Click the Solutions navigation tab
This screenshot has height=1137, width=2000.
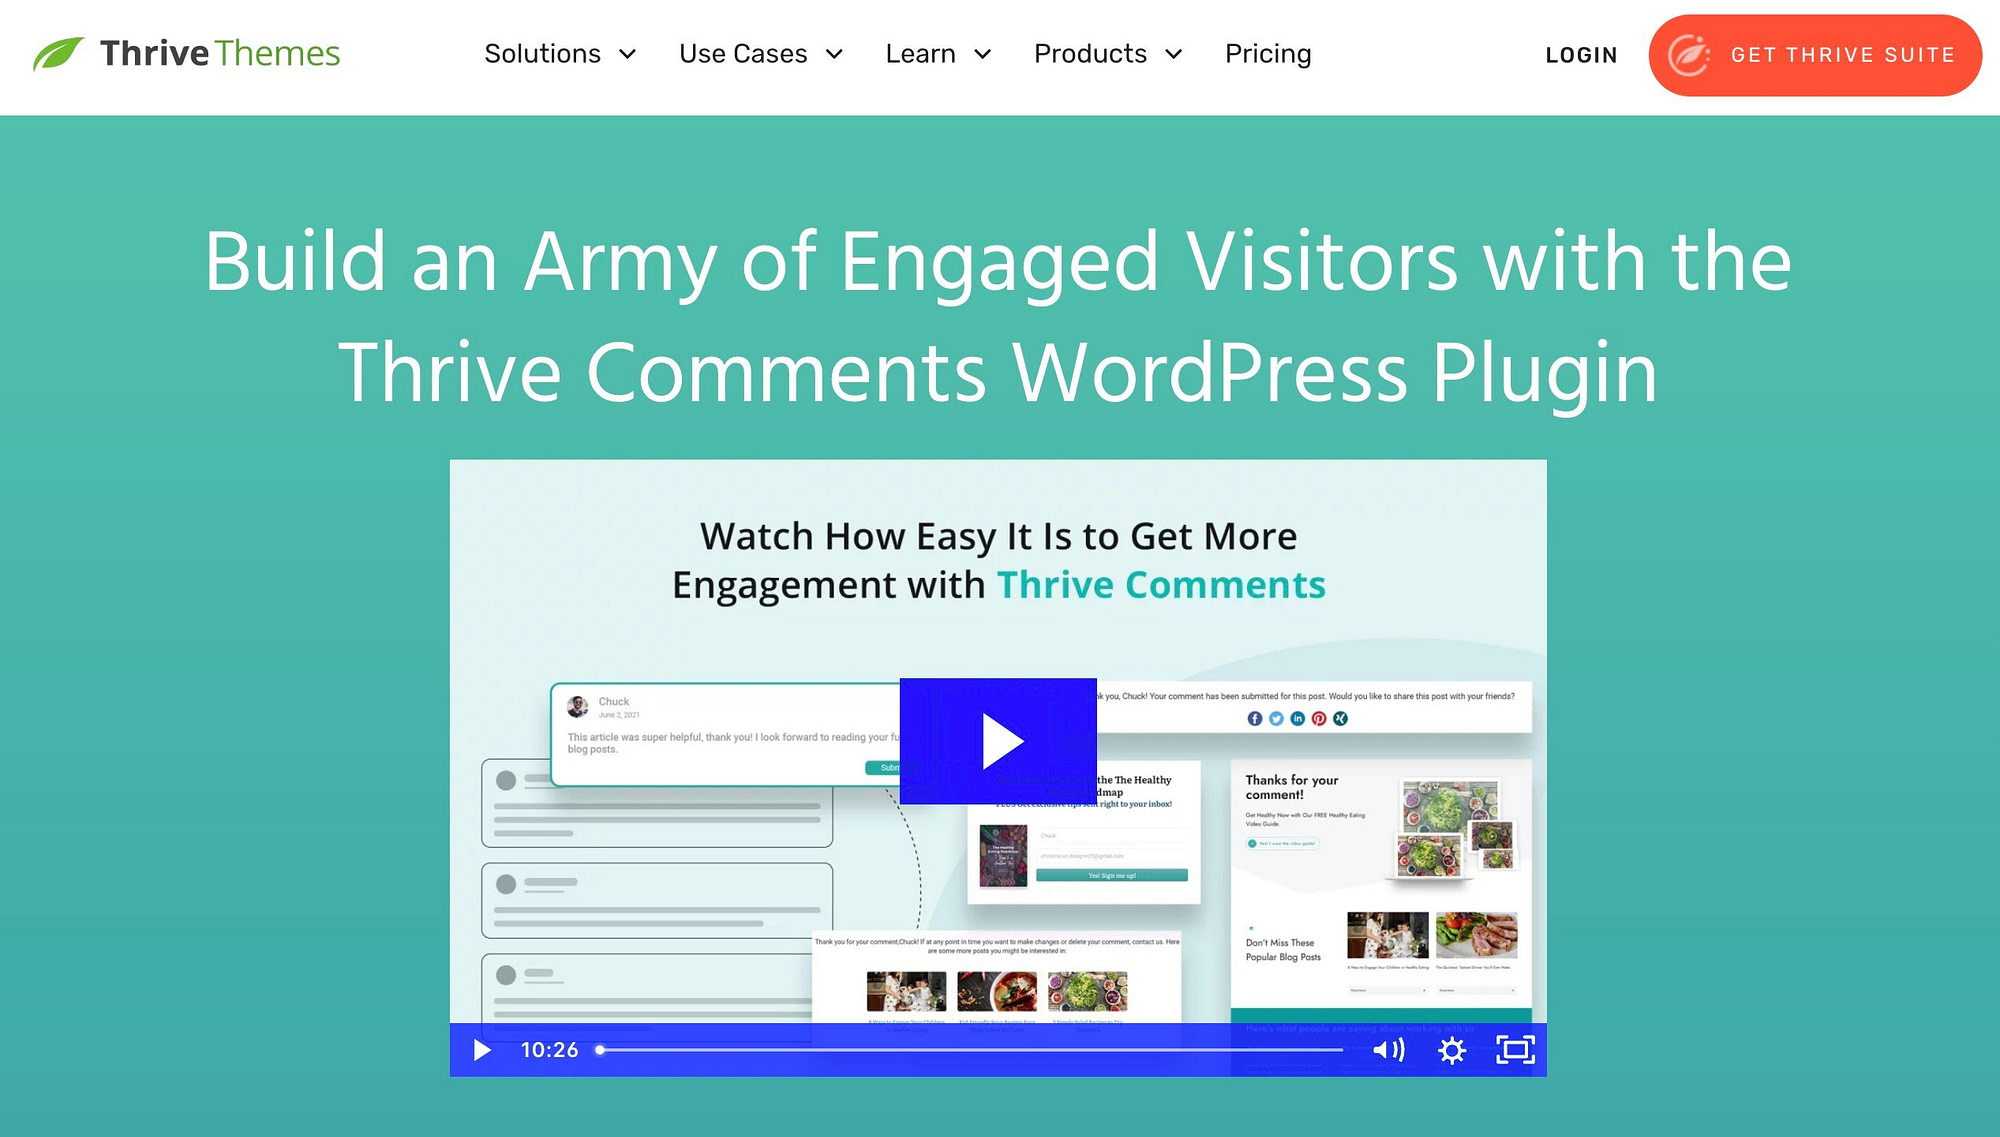coord(558,56)
